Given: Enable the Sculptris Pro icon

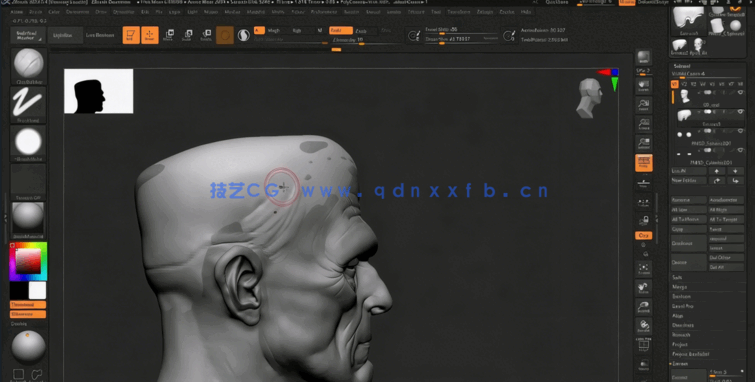Looking at the screenshot, I should point(244,35).
